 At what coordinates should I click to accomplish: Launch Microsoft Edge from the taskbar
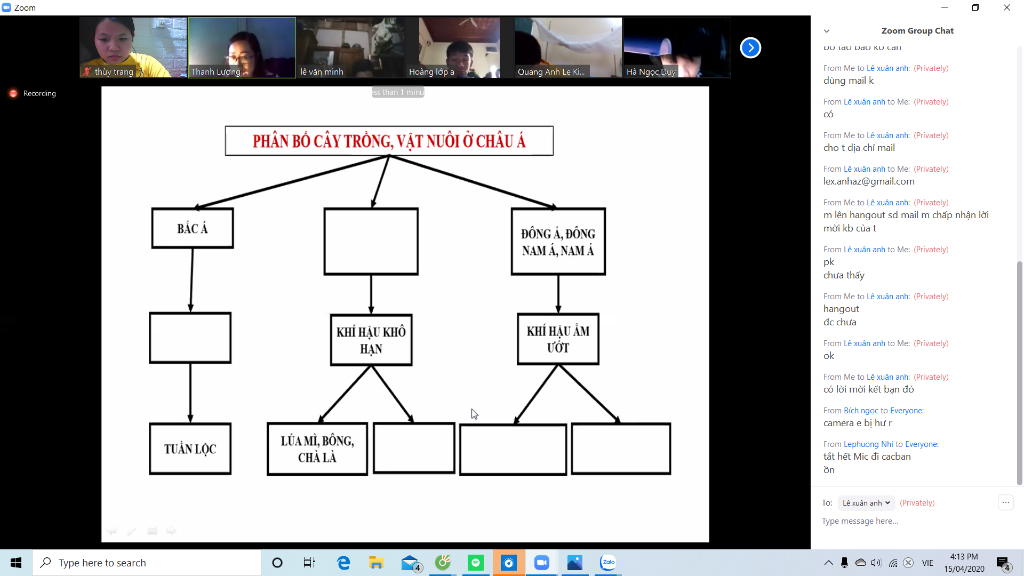pos(343,562)
